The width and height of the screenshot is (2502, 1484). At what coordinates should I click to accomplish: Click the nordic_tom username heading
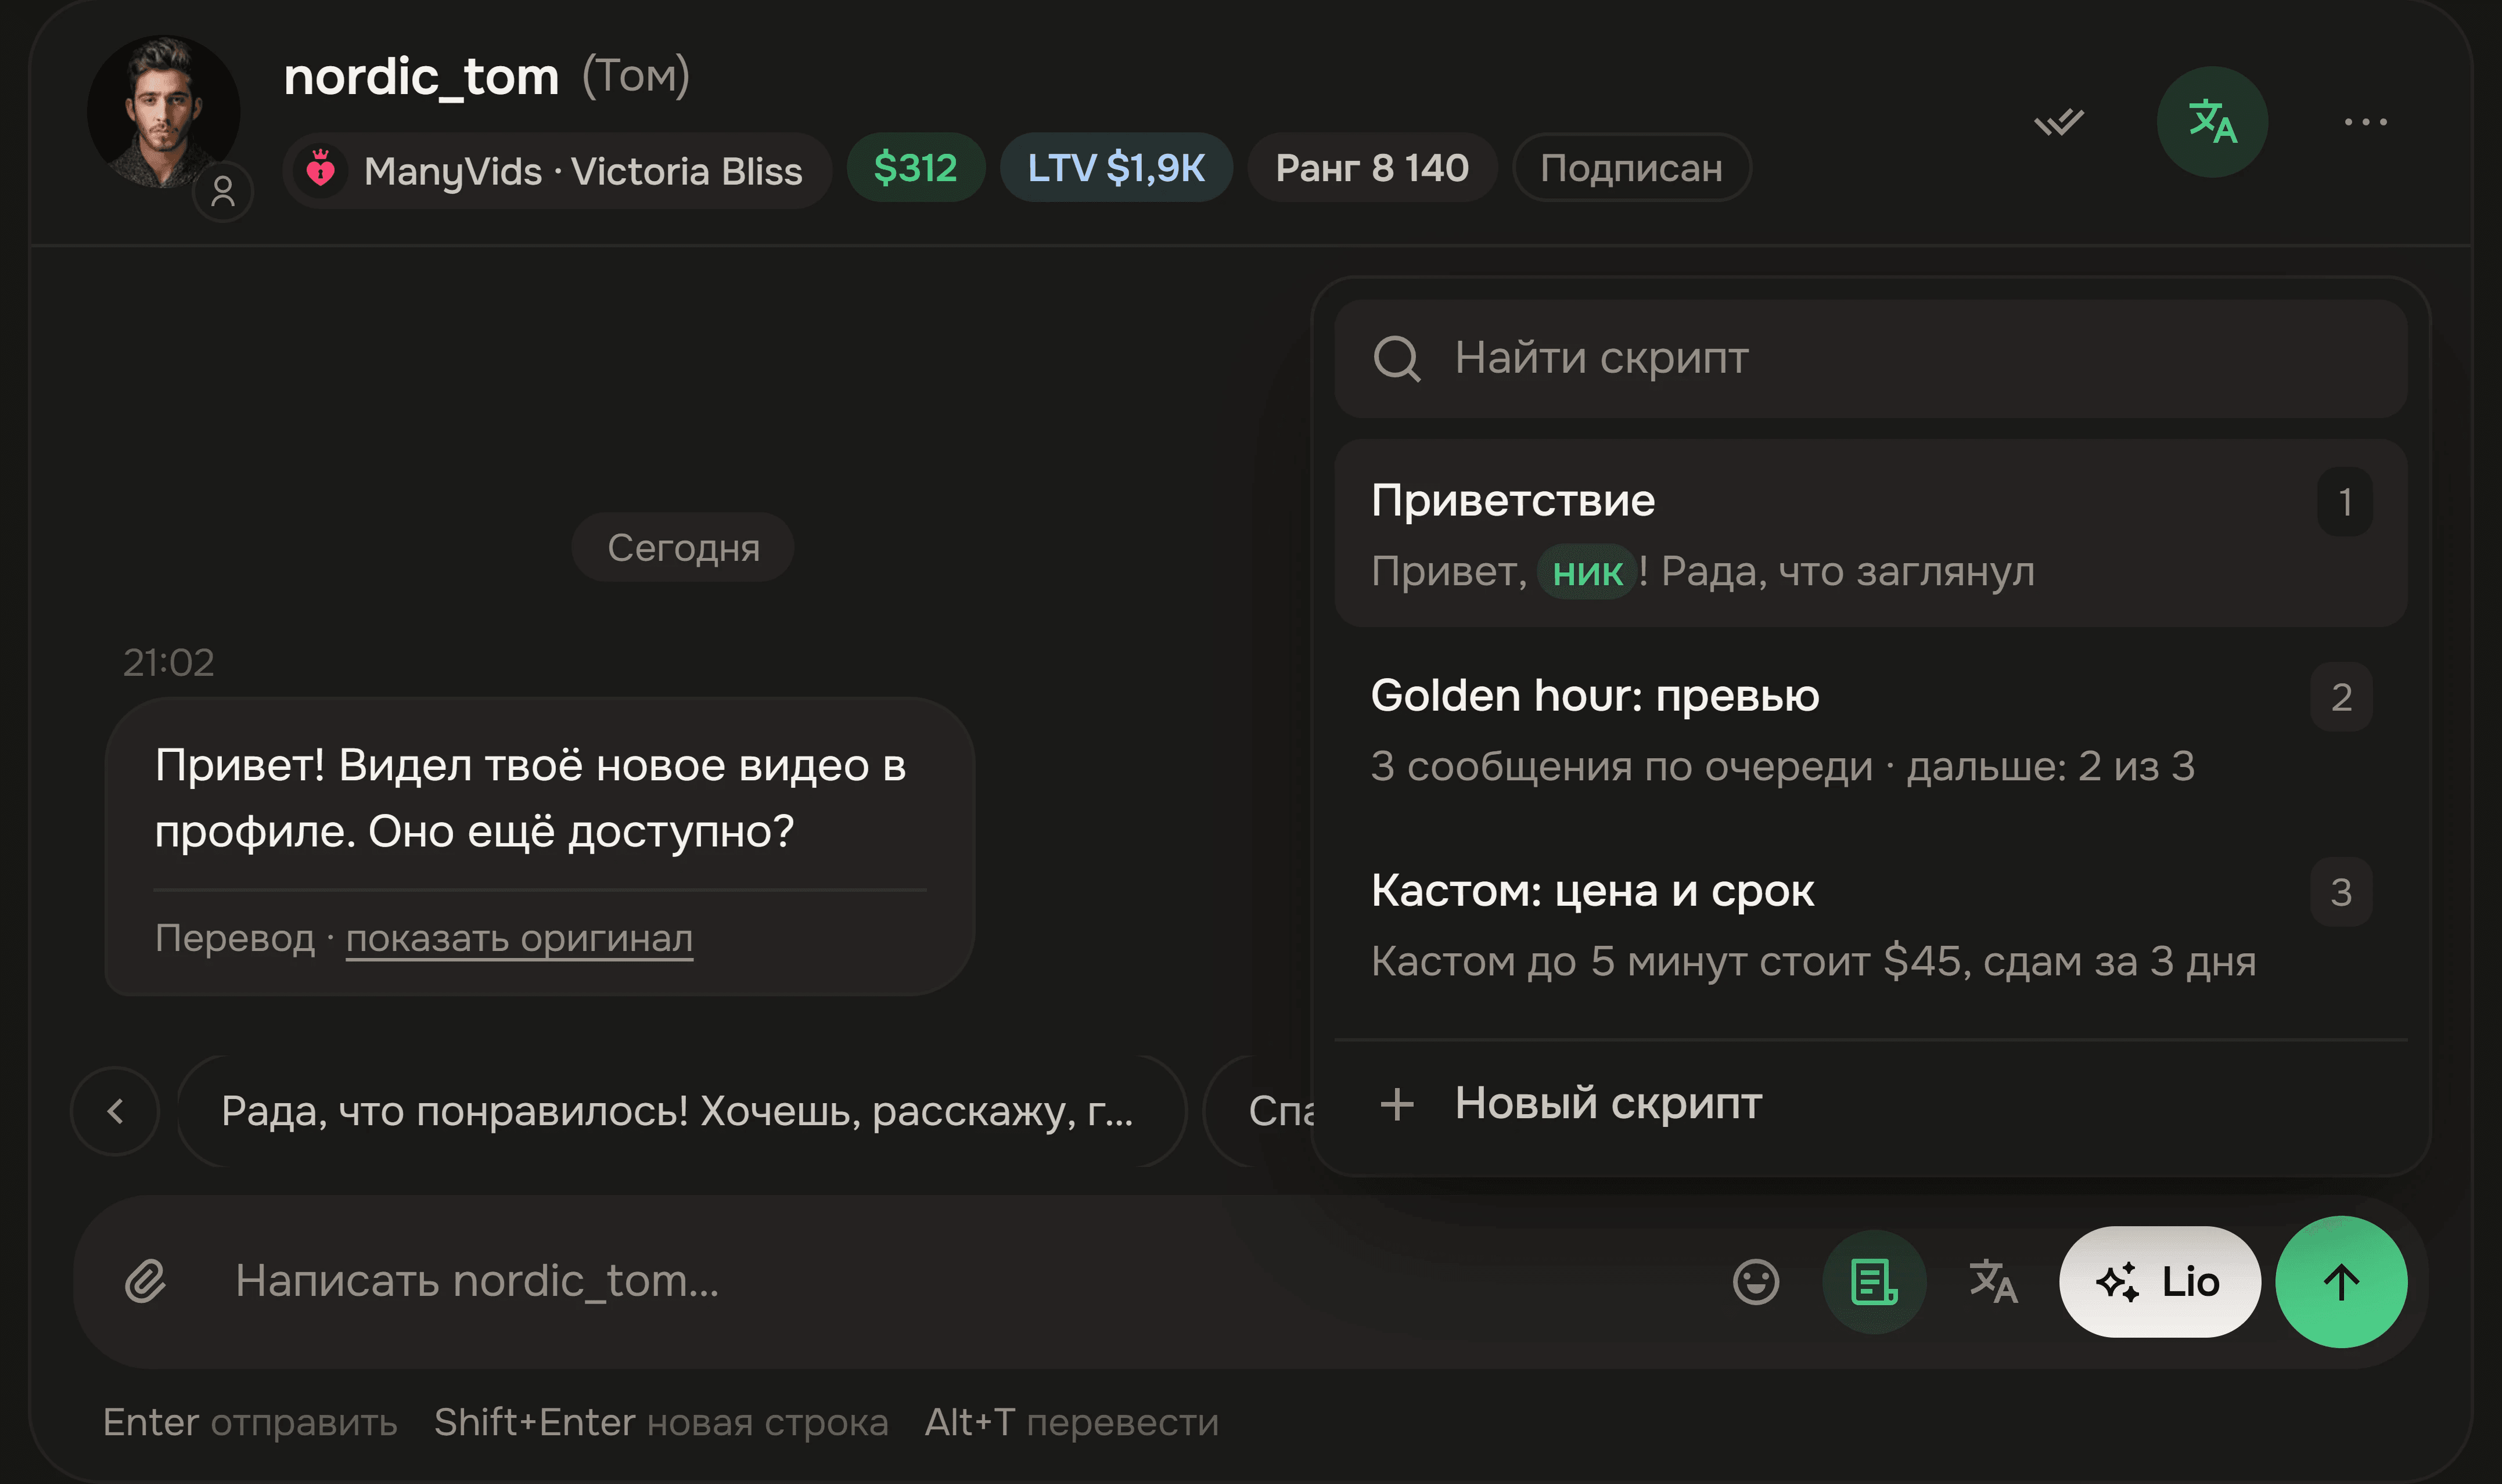point(421,76)
